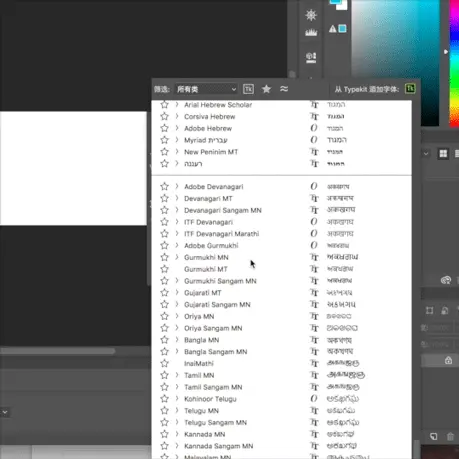The width and height of the screenshot is (459, 459).
Task: Open the 所有类 filter dropdown
Action: [x=206, y=89]
